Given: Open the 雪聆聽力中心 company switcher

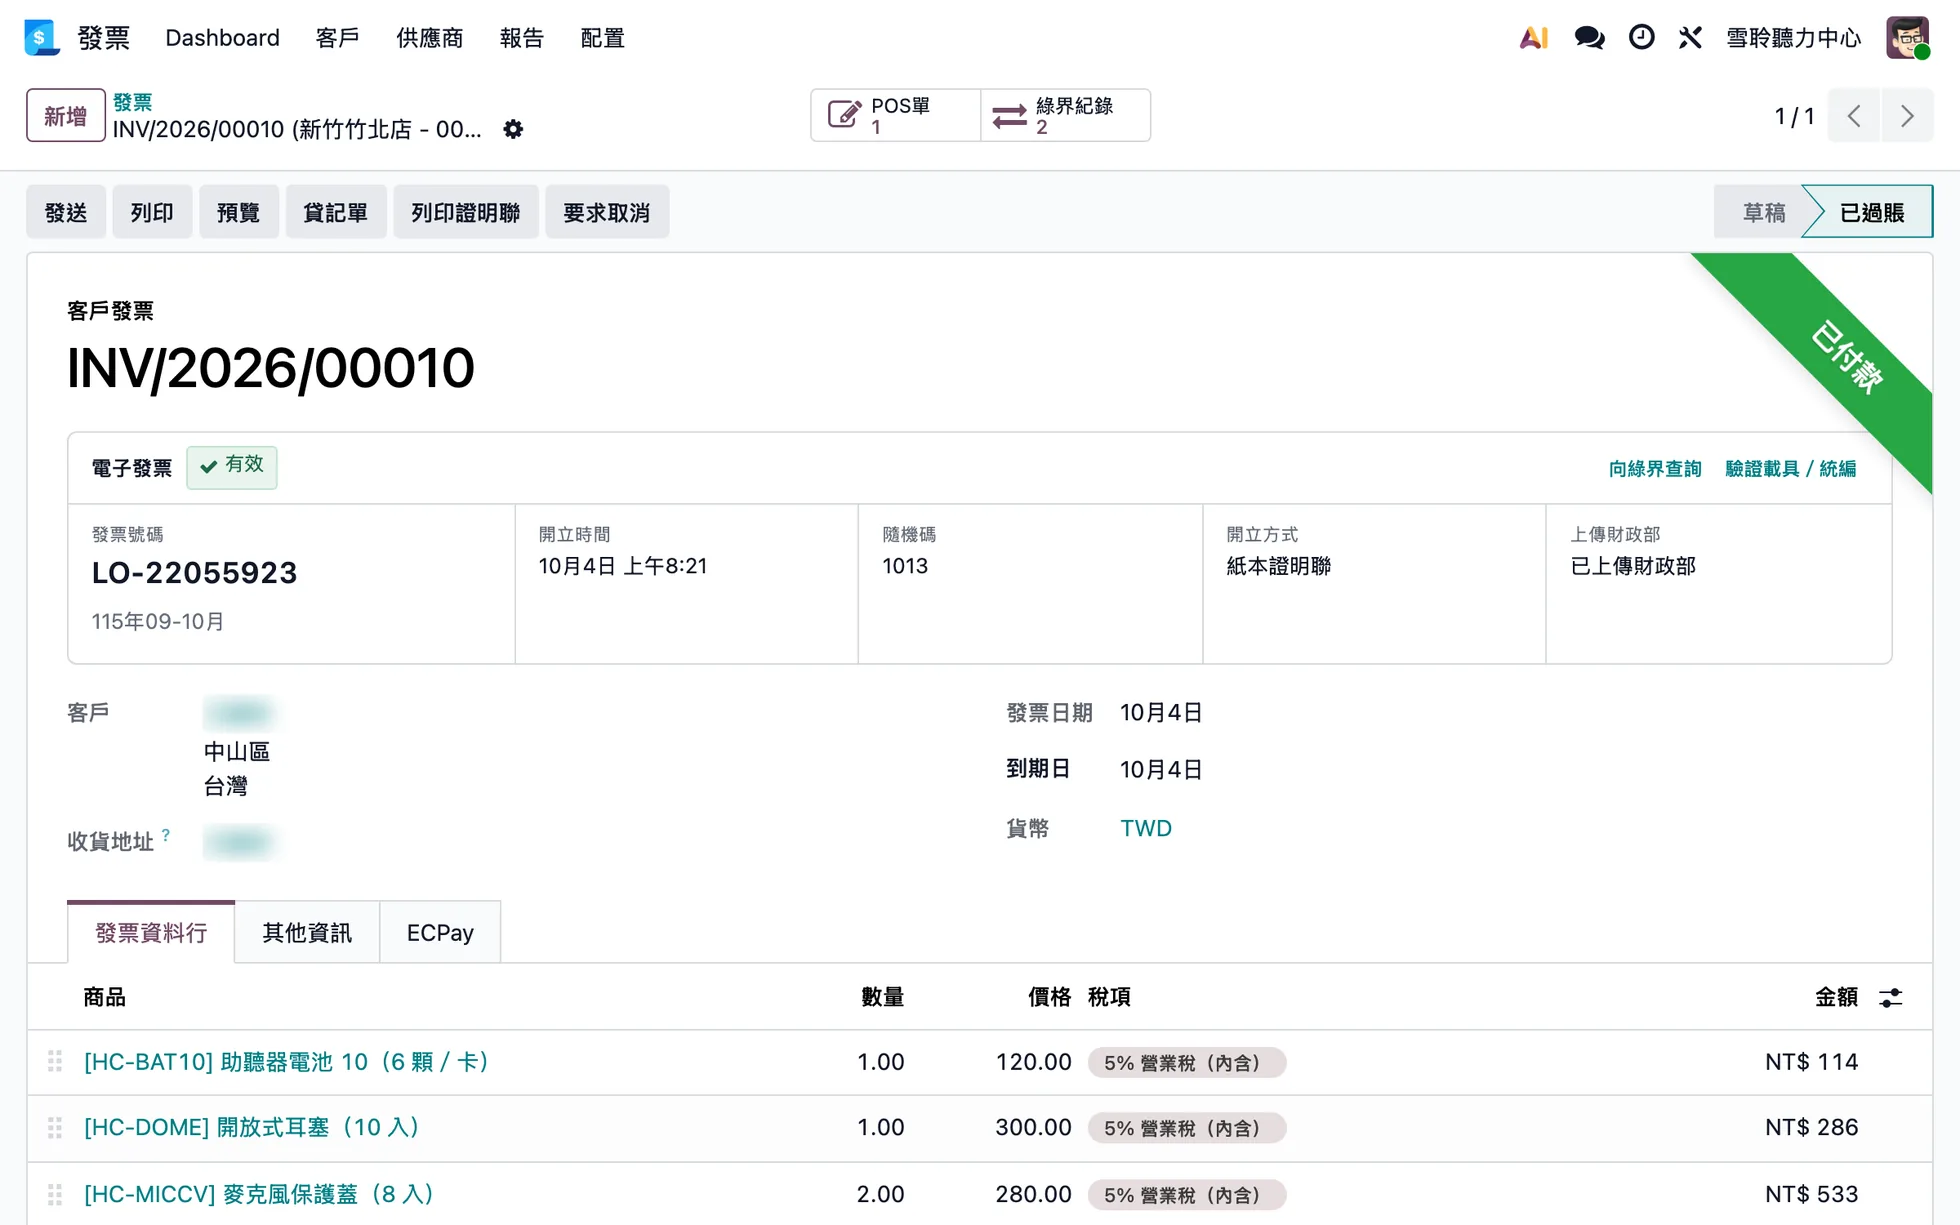Looking at the screenshot, I should click(1794, 38).
